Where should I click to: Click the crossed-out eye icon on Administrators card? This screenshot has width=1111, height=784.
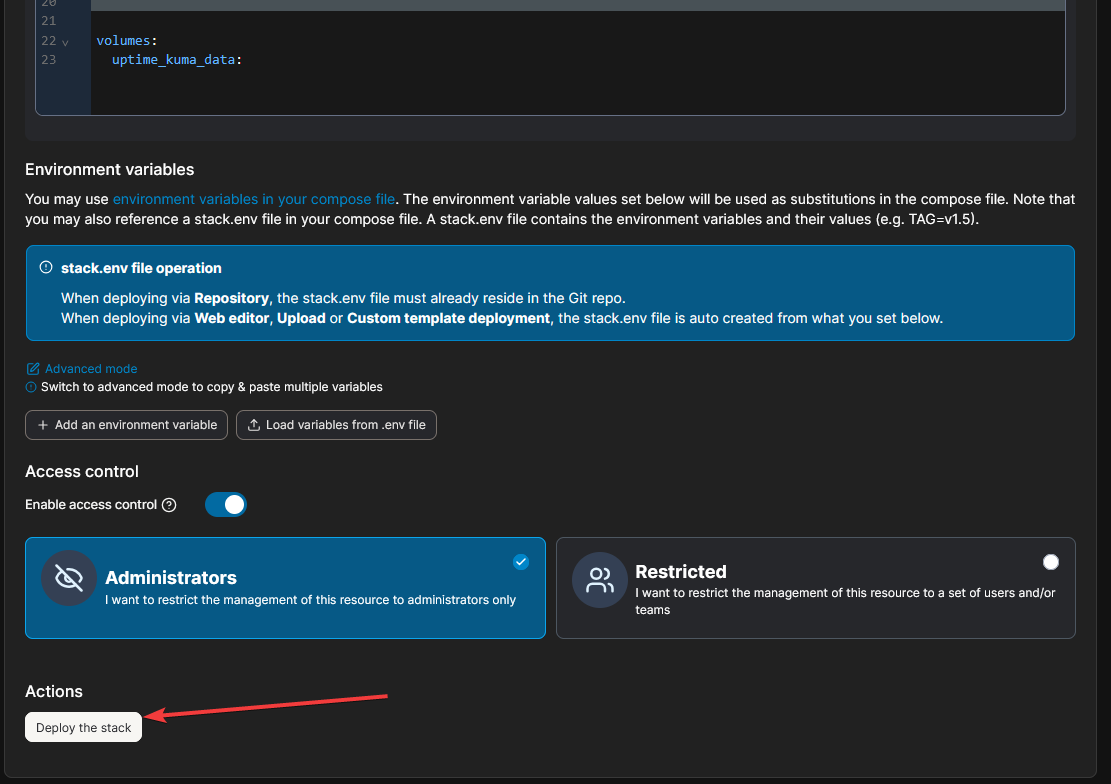tap(69, 578)
